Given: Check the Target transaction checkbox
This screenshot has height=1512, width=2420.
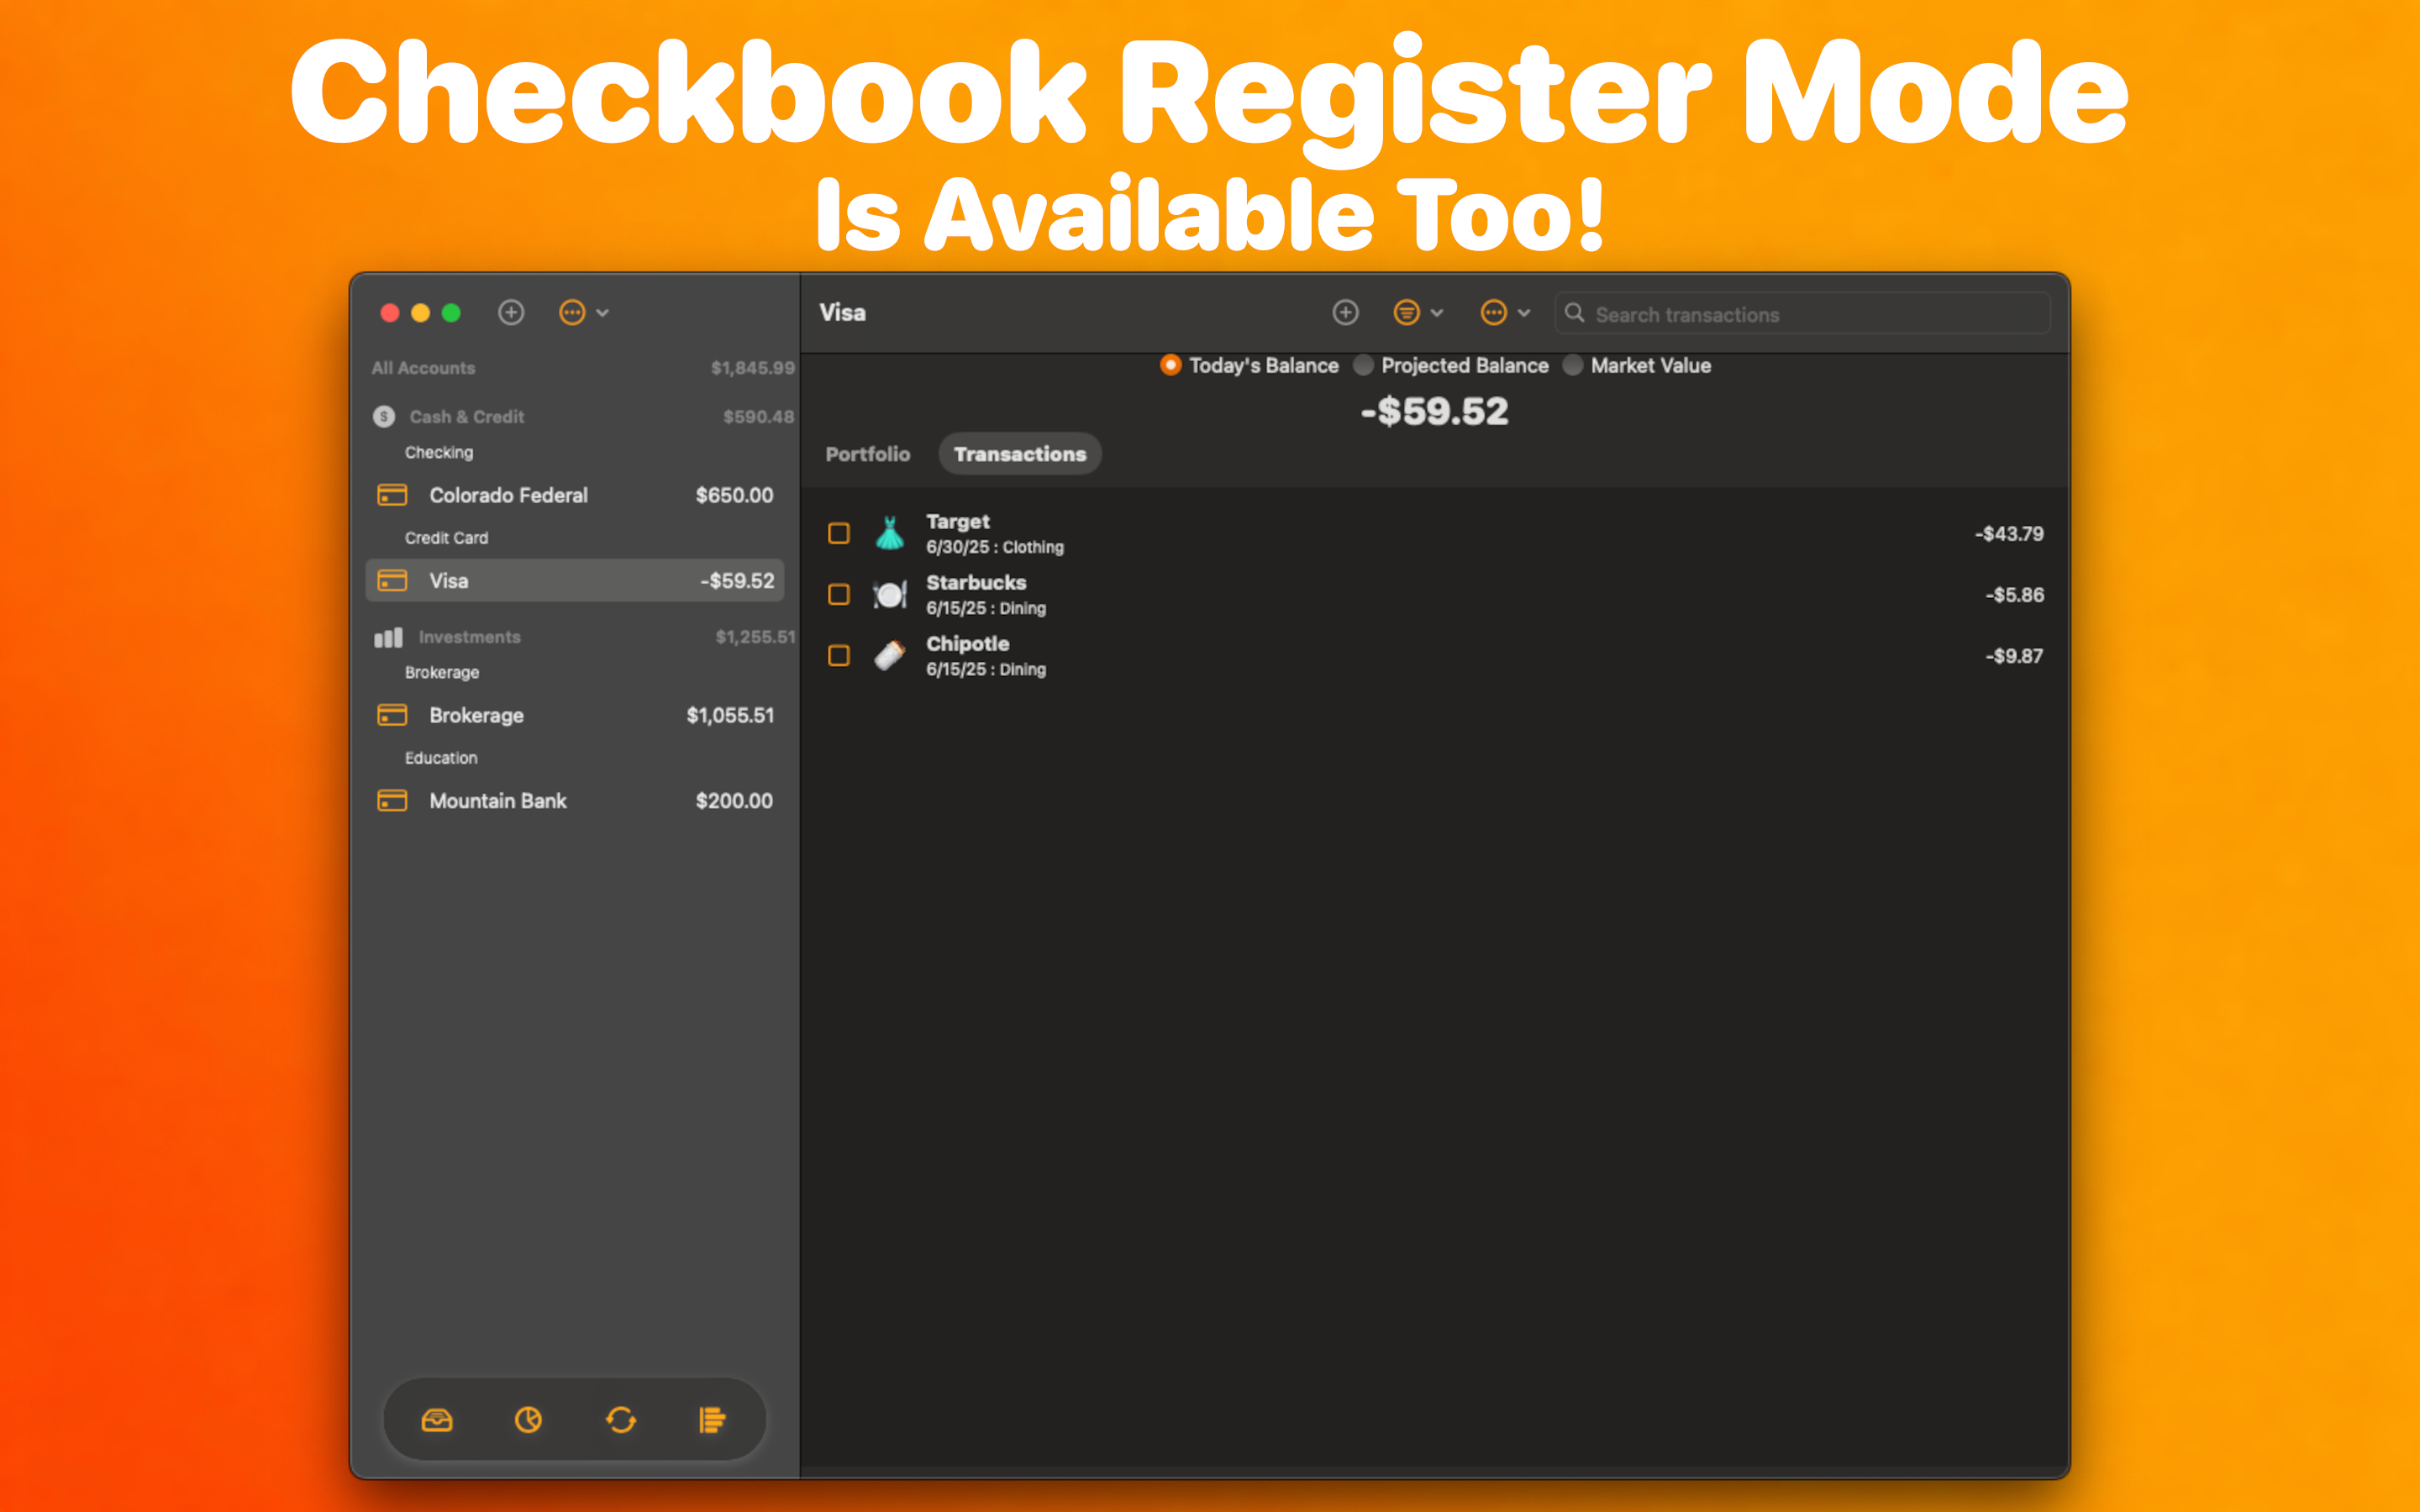Looking at the screenshot, I should pyautogui.click(x=839, y=534).
